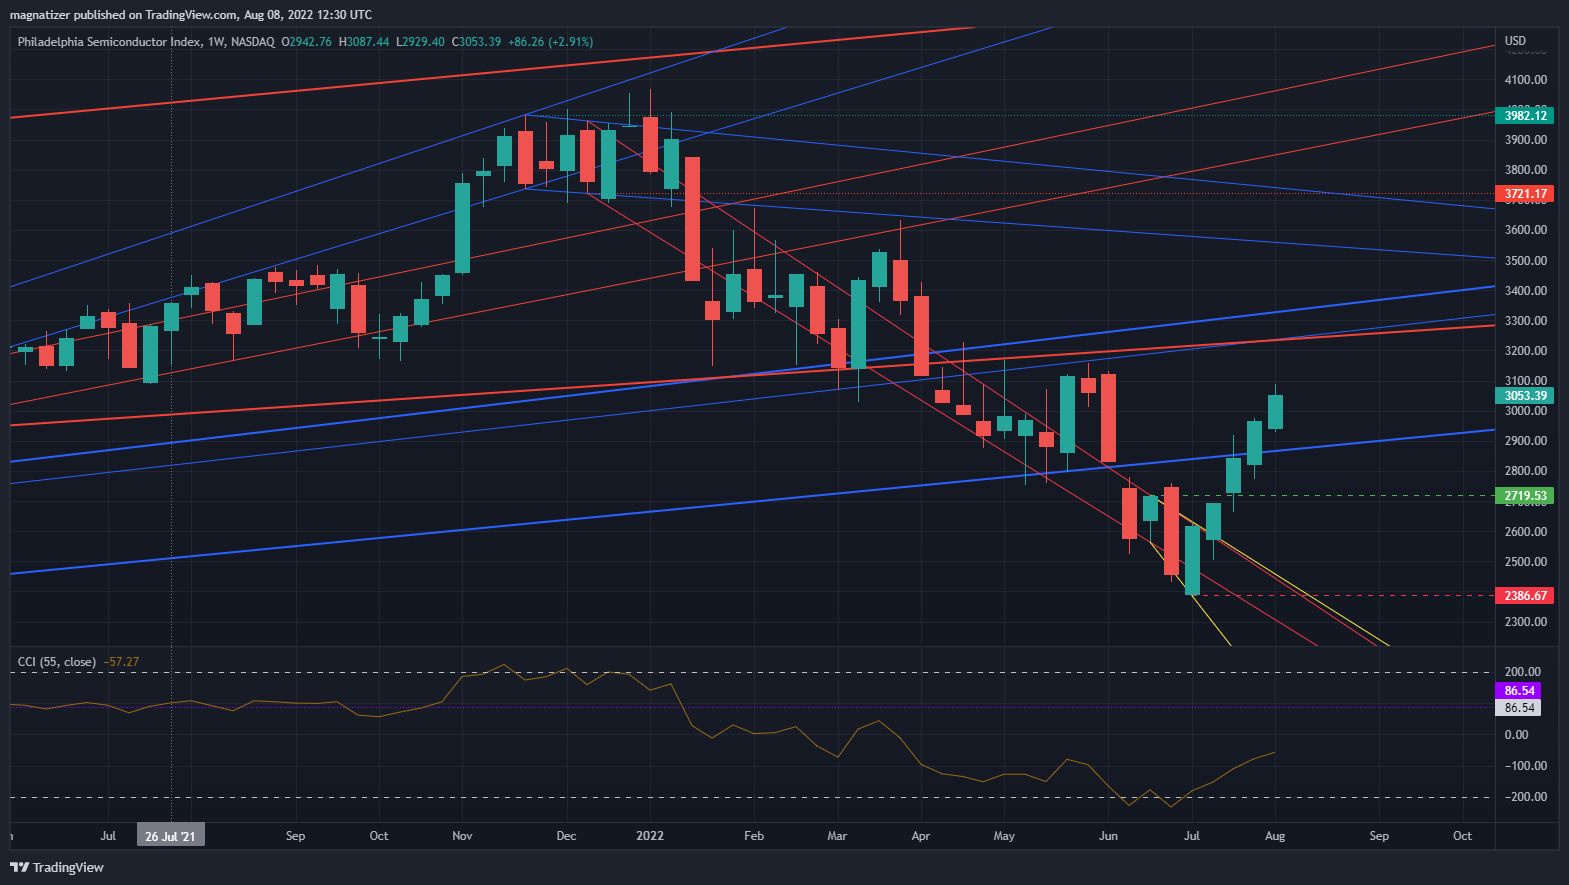Click the Aug label on time axis

click(x=1275, y=836)
